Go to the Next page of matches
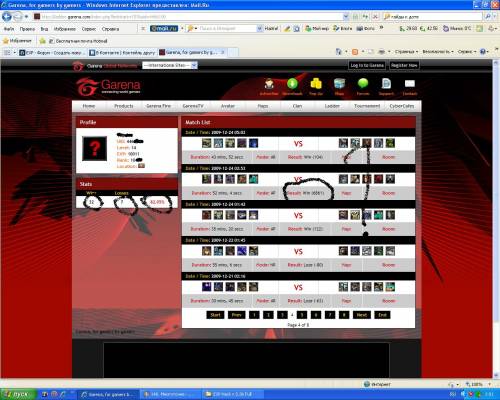The width and height of the screenshot is (500, 400). 362,315
